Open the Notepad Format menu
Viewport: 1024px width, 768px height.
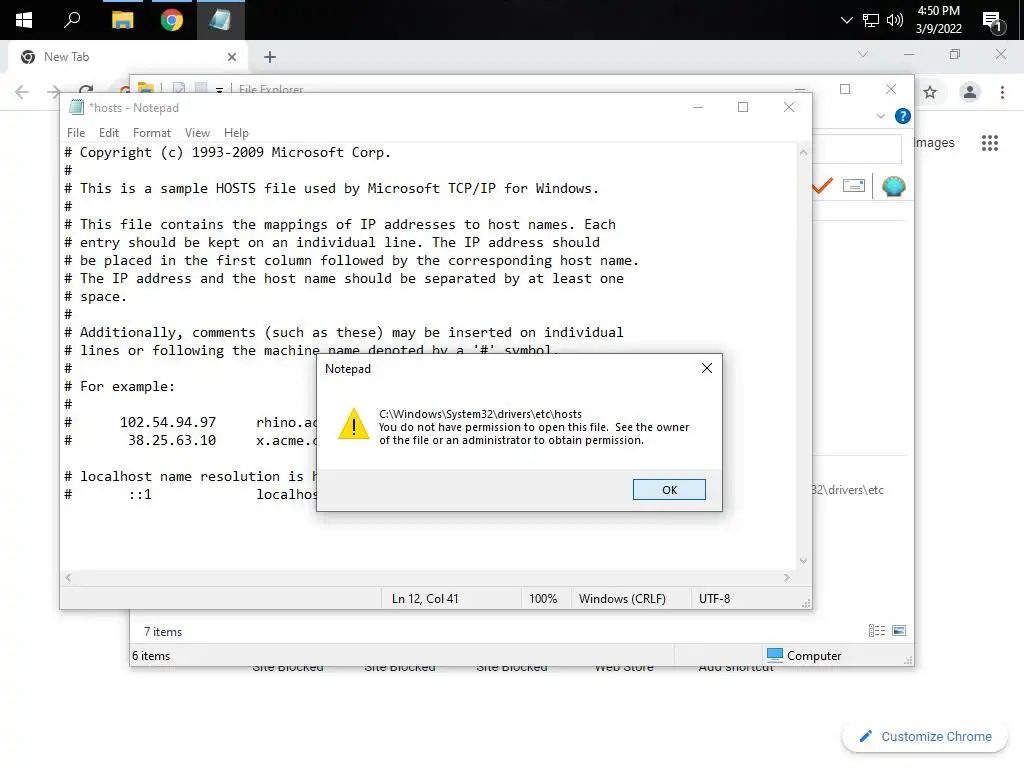click(x=152, y=133)
